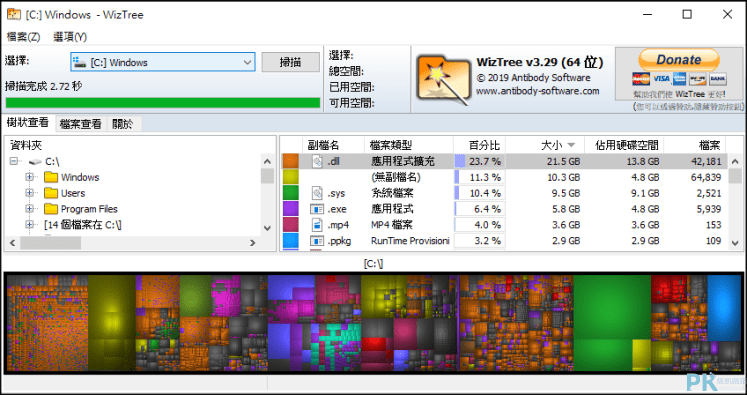The width and height of the screenshot is (747, 395).
Task: Select the purple .exe color swatch
Action: click(291, 209)
